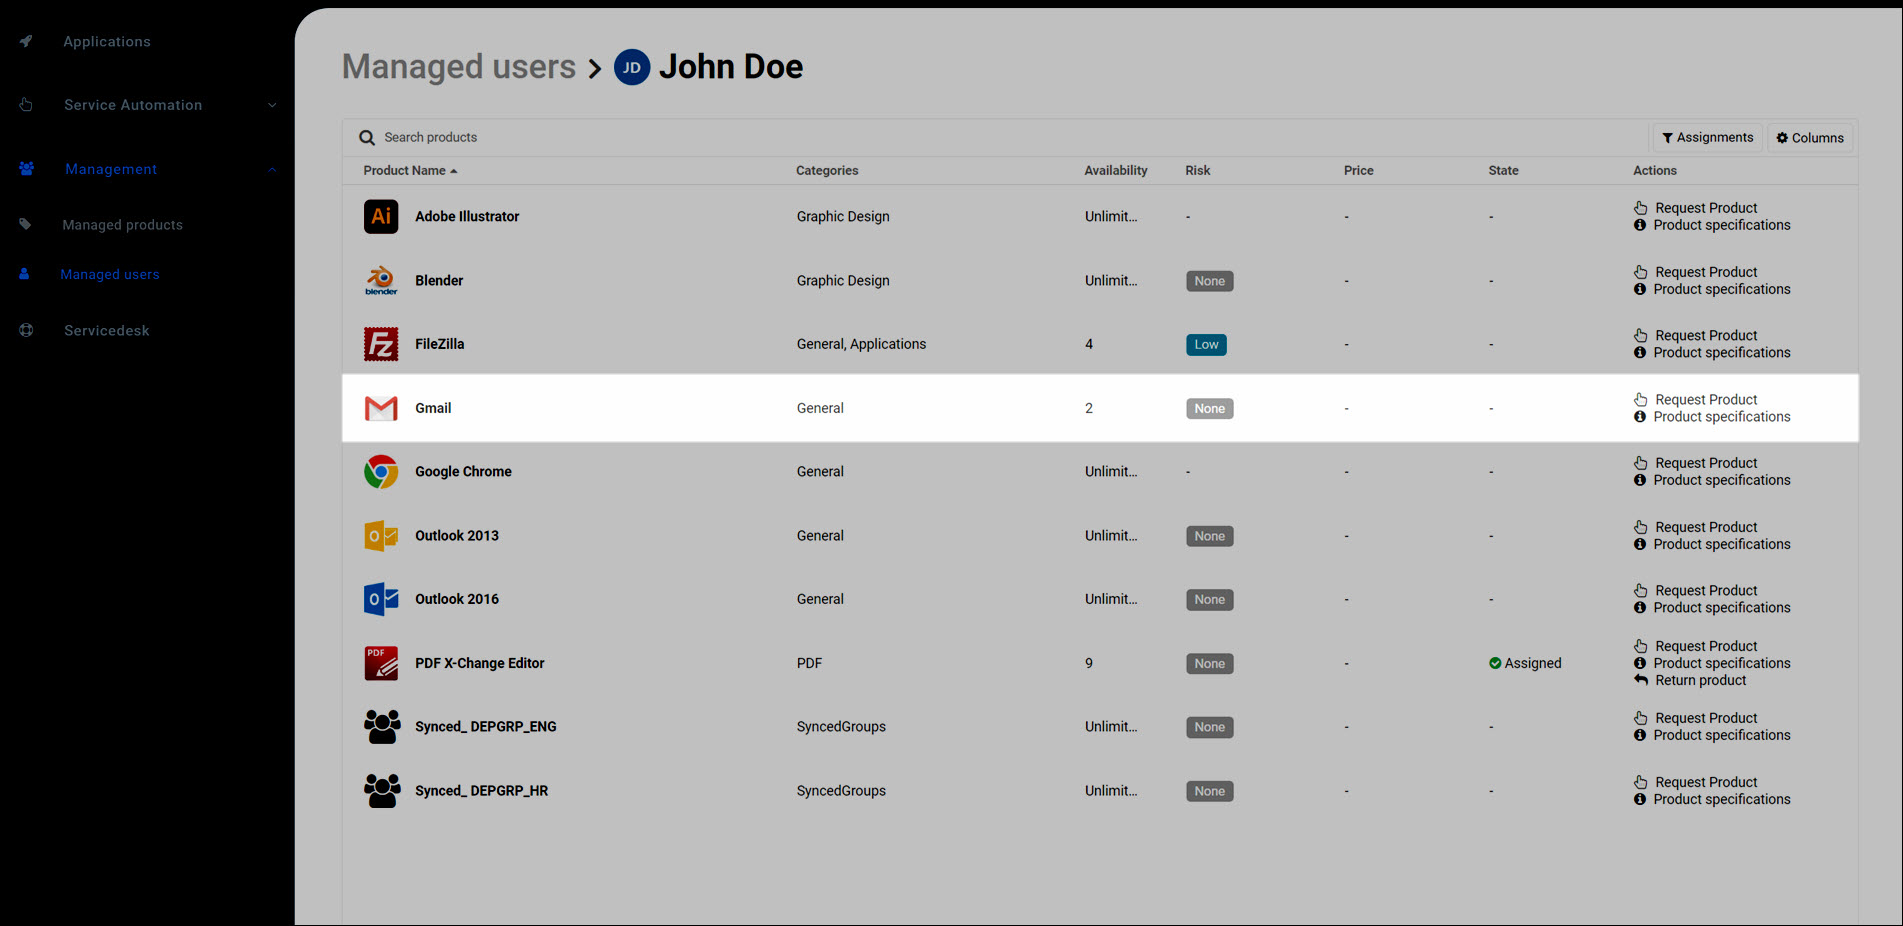The image size is (1903, 926).
Task: Click the JD user avatar badge
Action: 632,67
